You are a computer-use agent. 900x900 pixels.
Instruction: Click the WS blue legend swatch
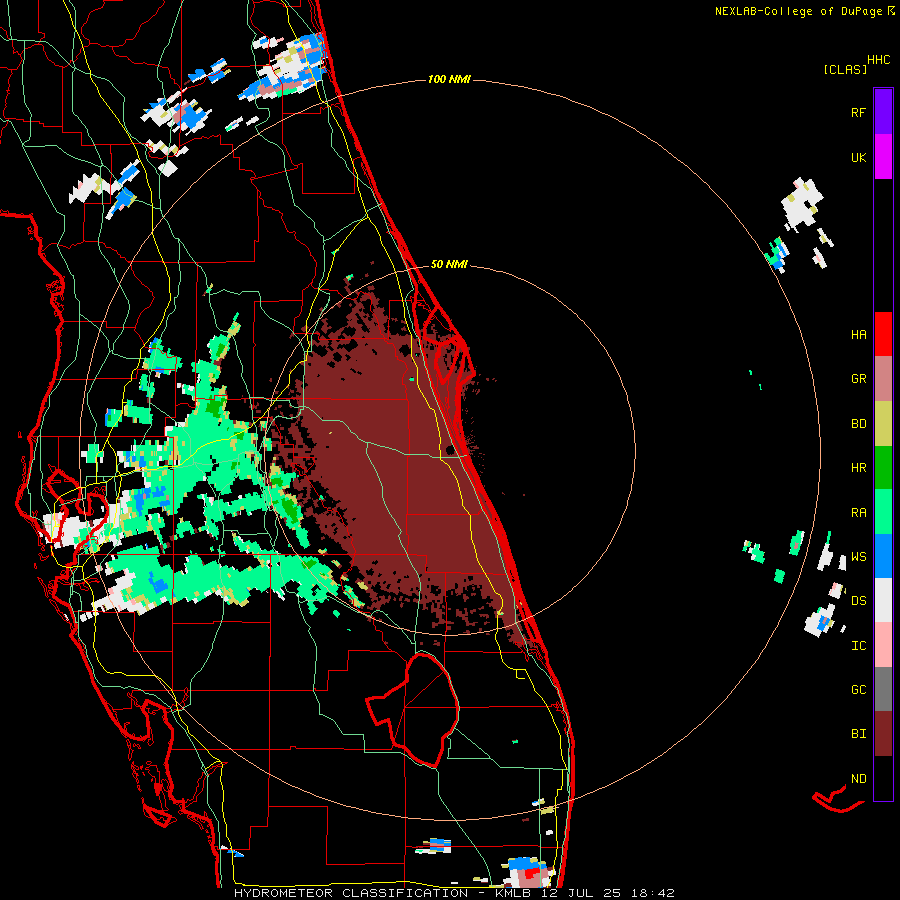pos(883,556)
